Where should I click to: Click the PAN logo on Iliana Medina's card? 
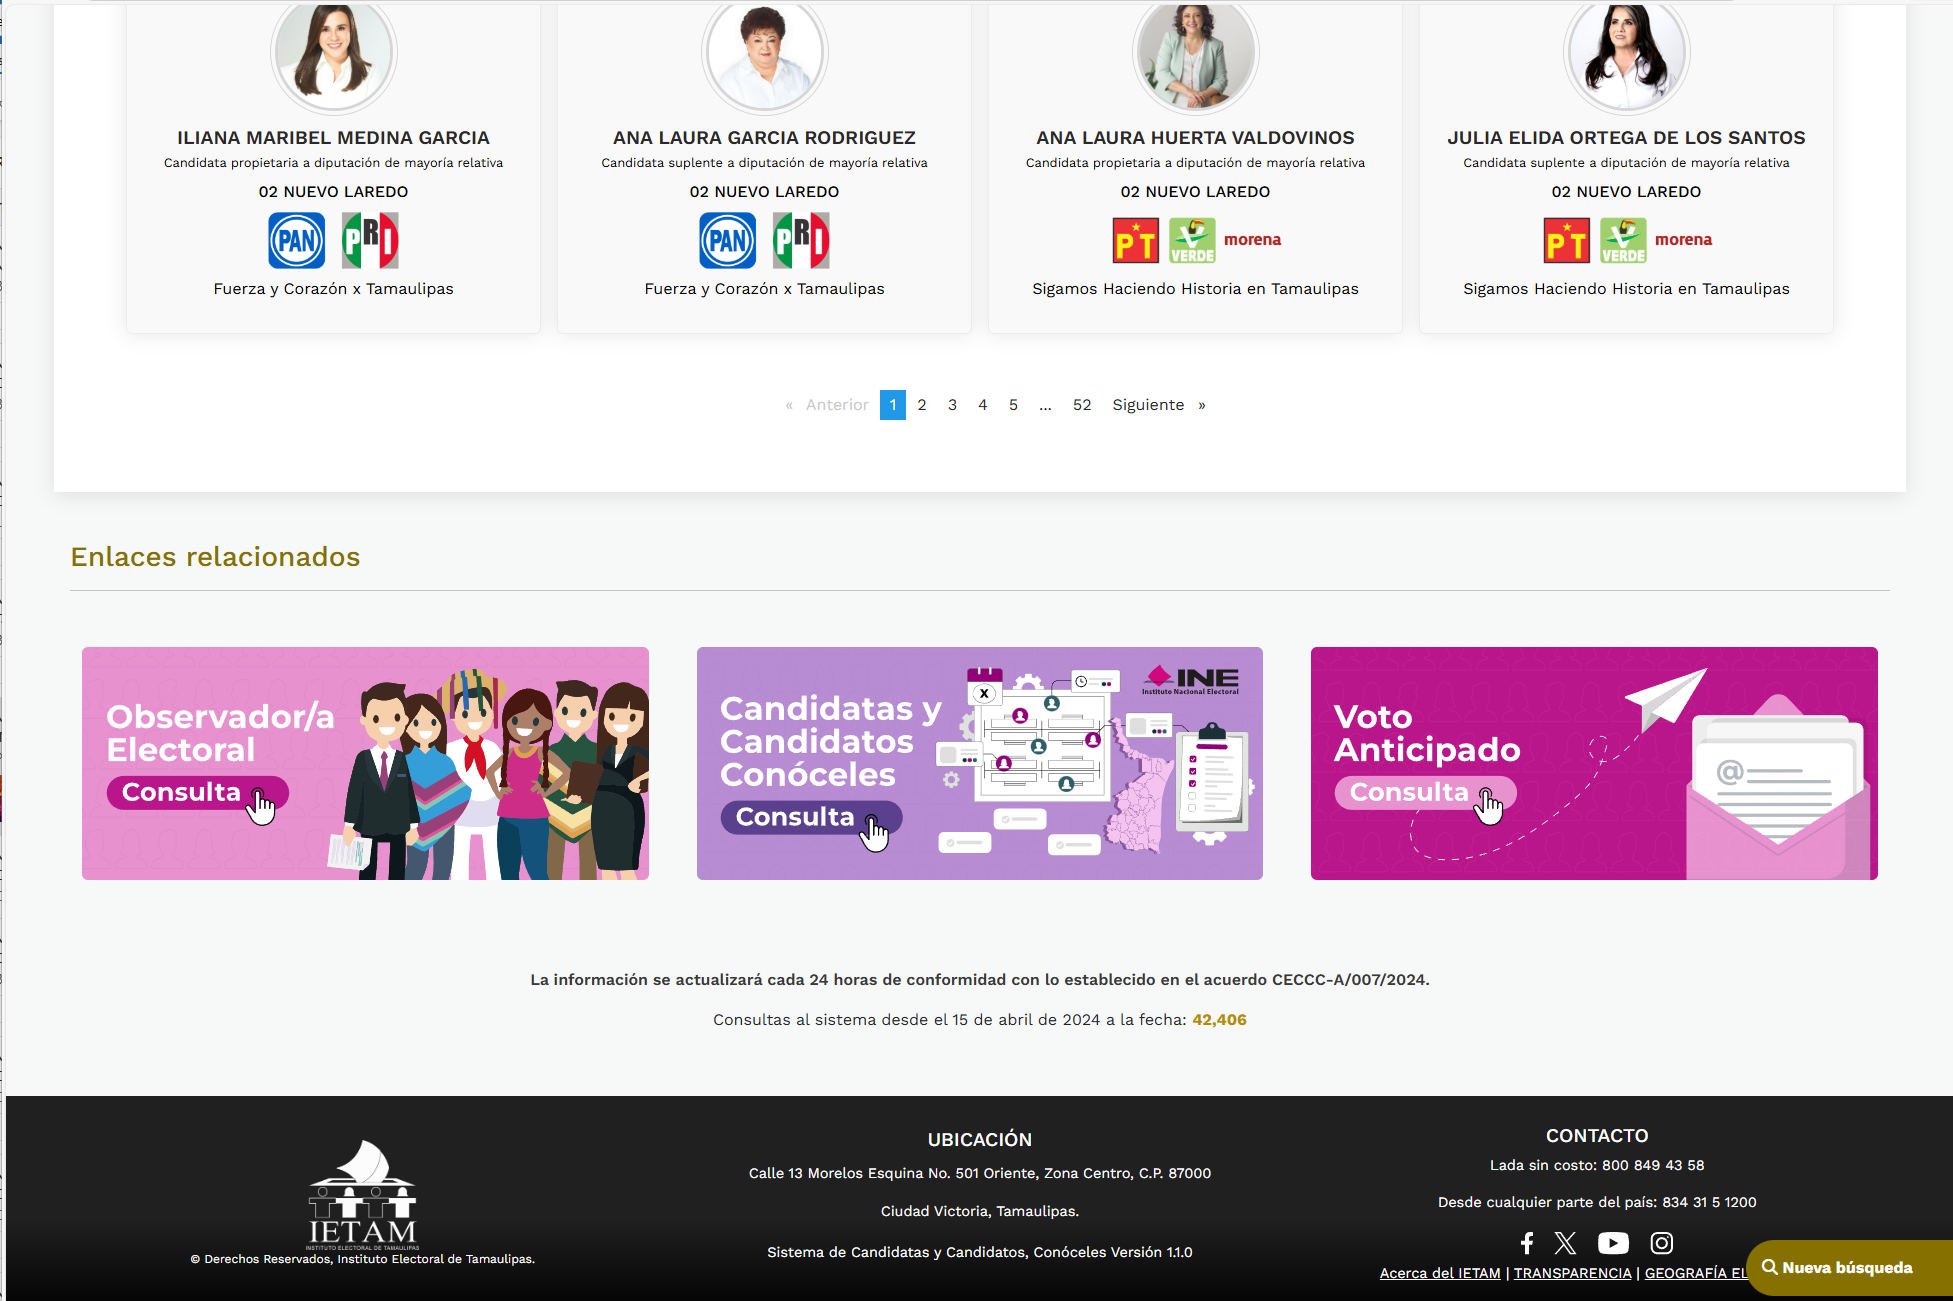(297, 241)
